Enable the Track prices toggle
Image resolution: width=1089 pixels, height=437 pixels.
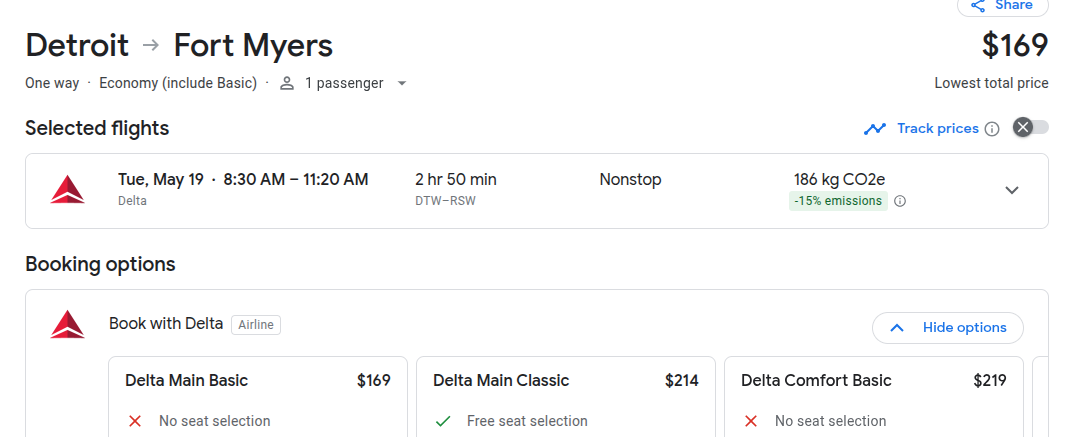click(x=1031, y=127)
